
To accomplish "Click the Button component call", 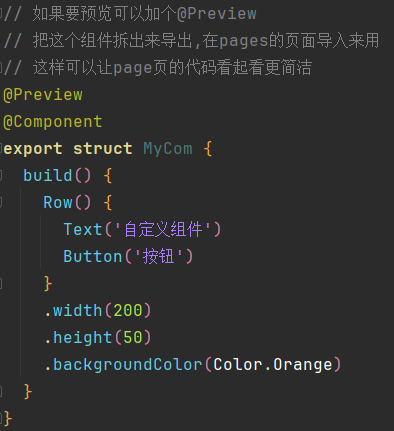I will [93, 256].
